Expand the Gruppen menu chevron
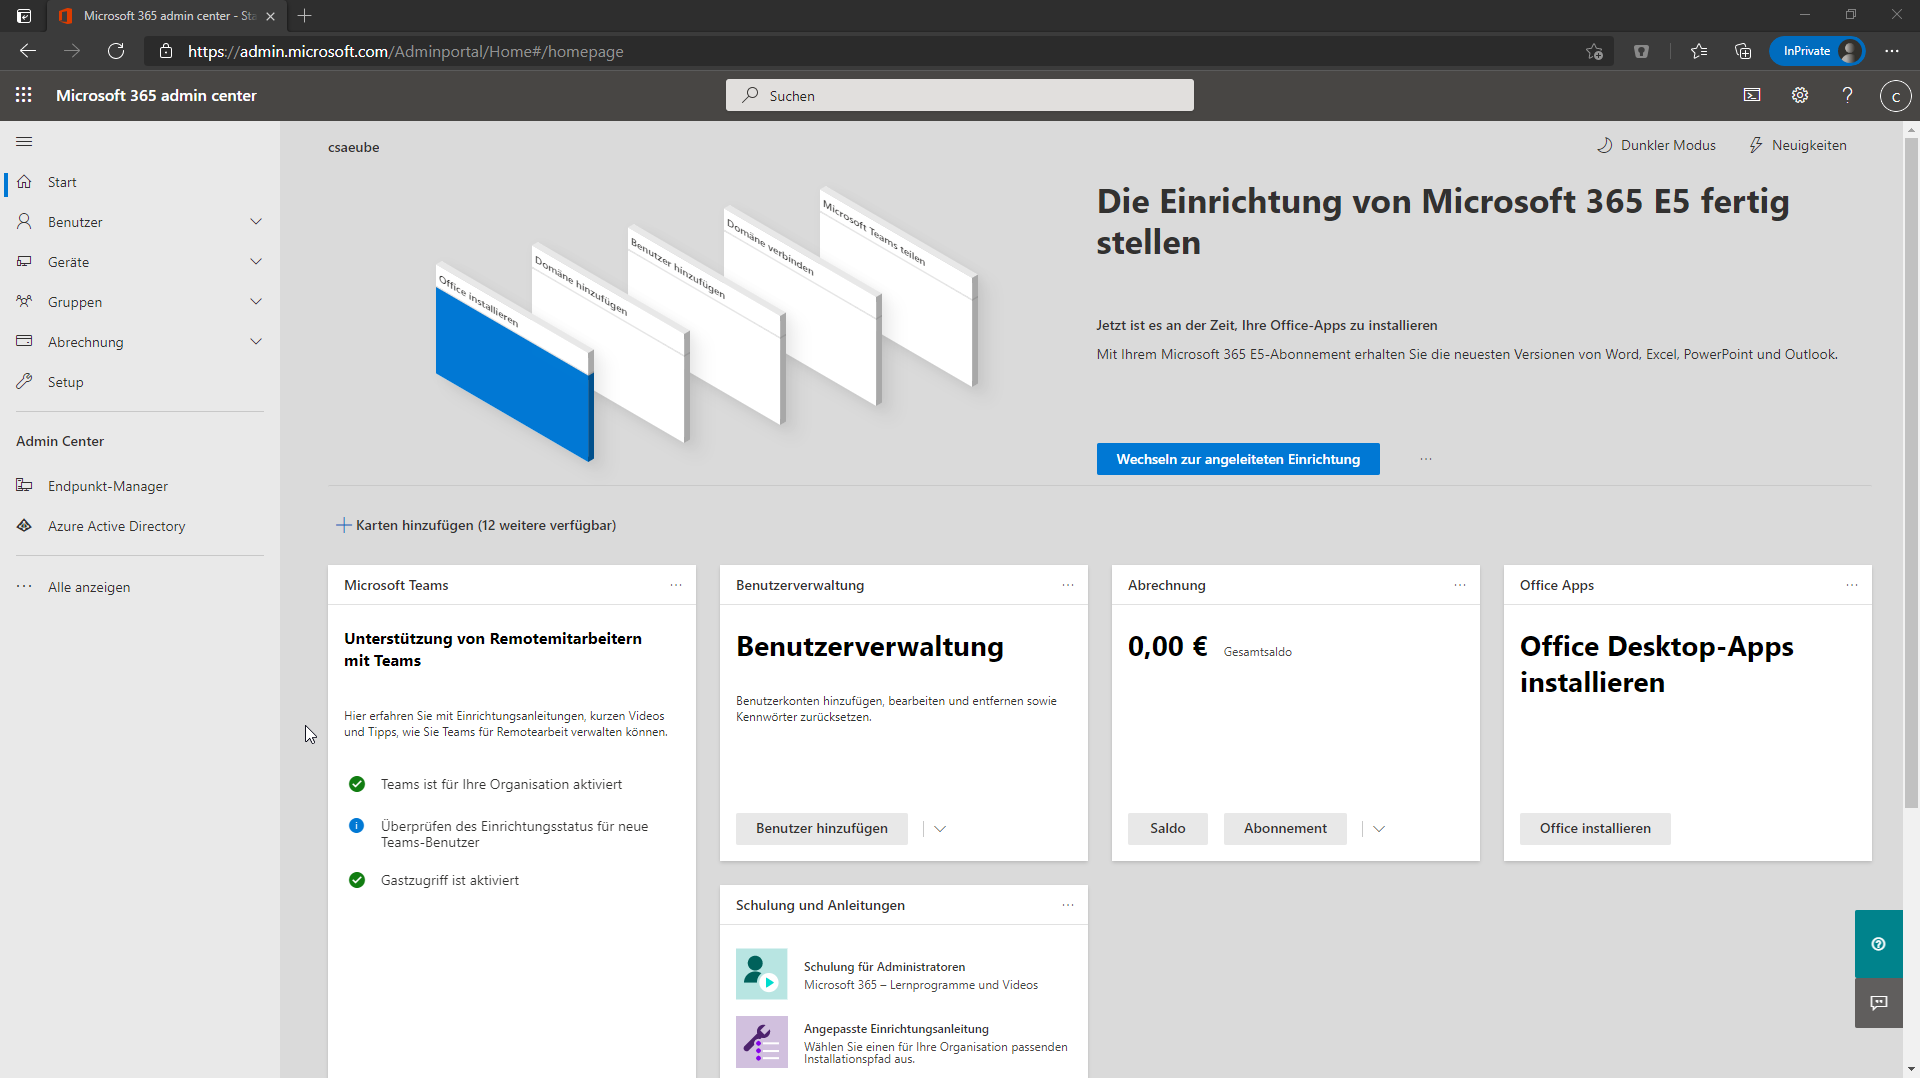 click(256, 302)
